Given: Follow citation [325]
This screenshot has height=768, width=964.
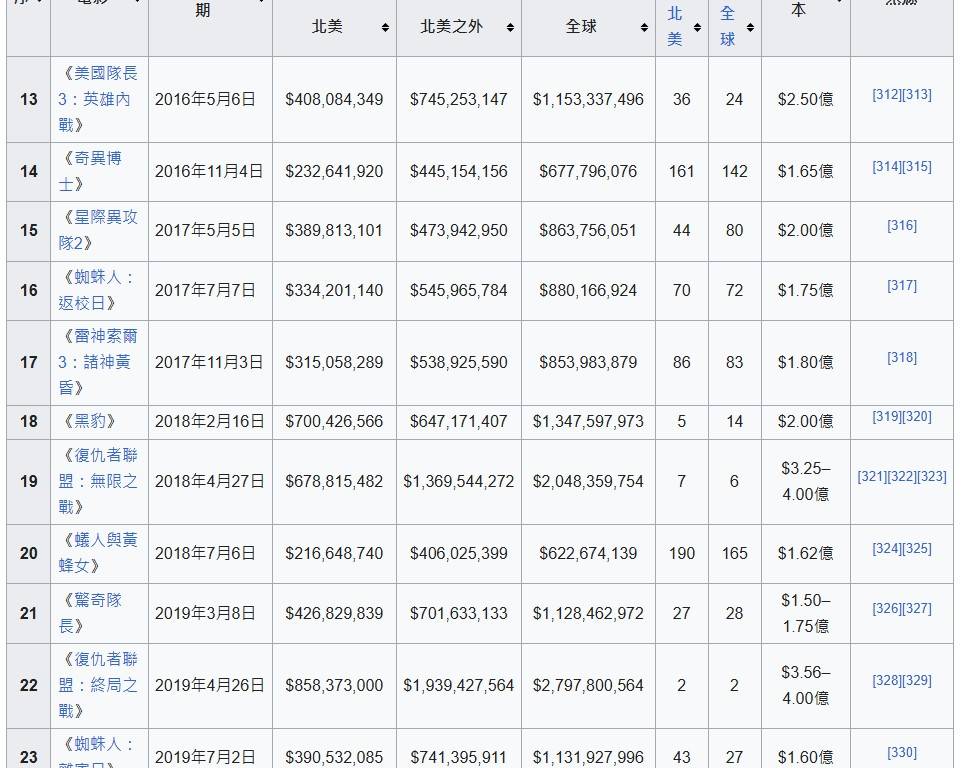Looking at the screenshot, I should point(917,548).
